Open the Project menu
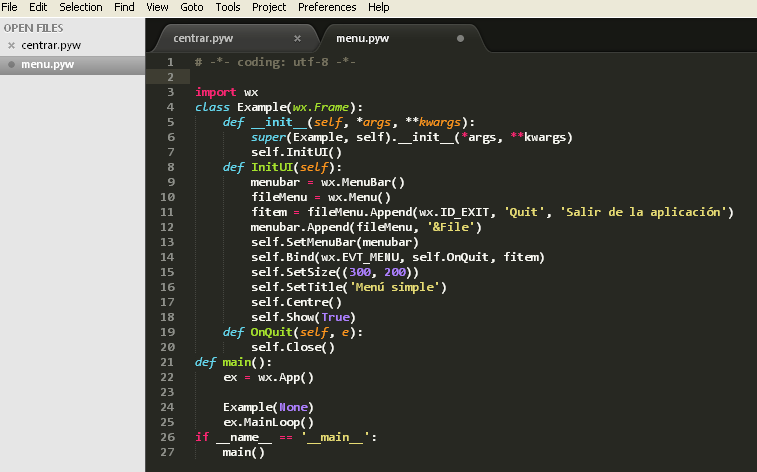Image resolution: width=757 pixels, height=472 pixels. click(x=269, y=7)
